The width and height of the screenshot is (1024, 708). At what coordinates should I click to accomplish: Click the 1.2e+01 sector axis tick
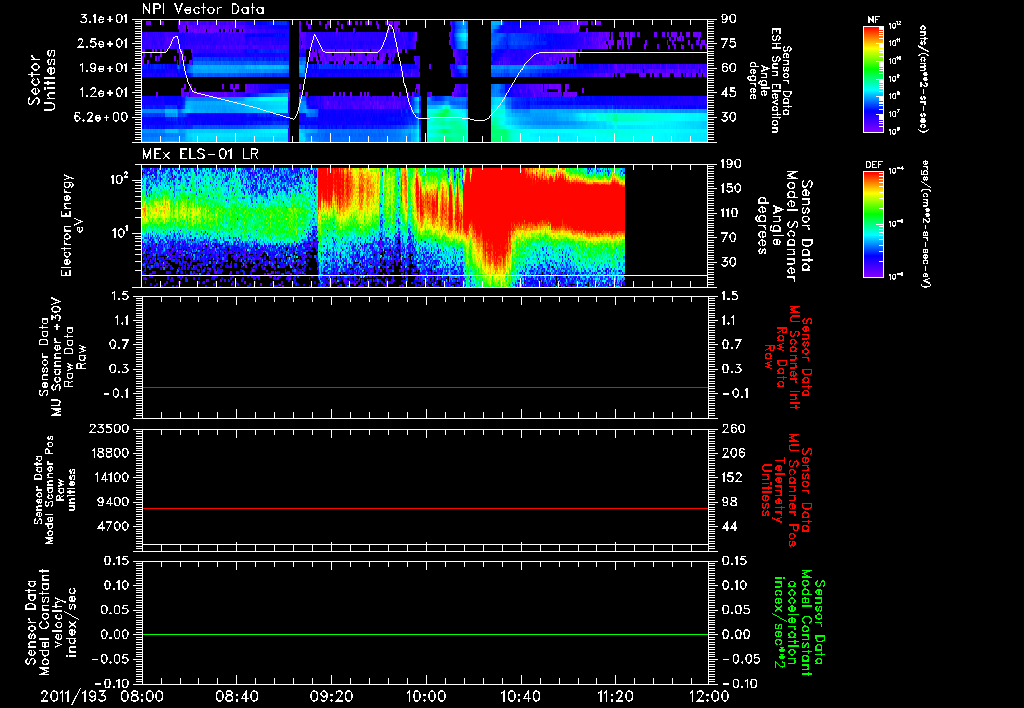104,93
